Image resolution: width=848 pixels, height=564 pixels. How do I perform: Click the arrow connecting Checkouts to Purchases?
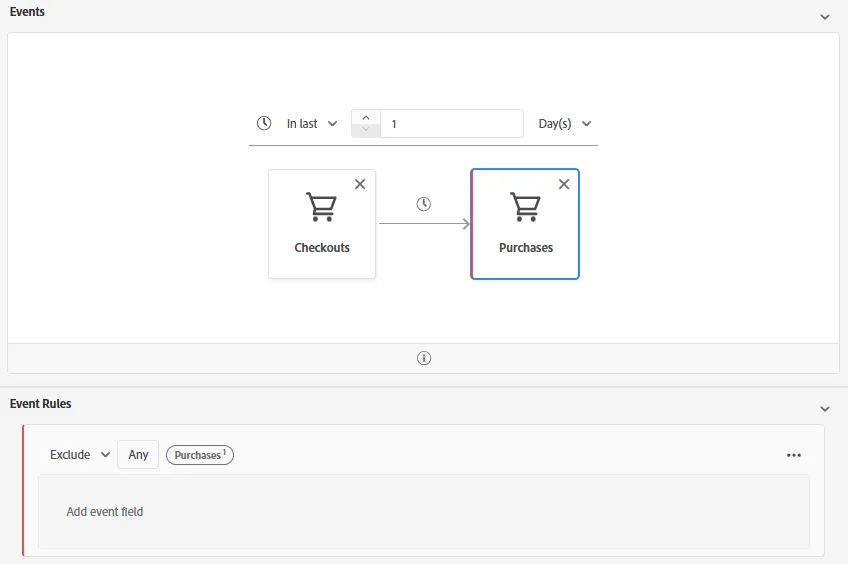(x=425, y=223)
